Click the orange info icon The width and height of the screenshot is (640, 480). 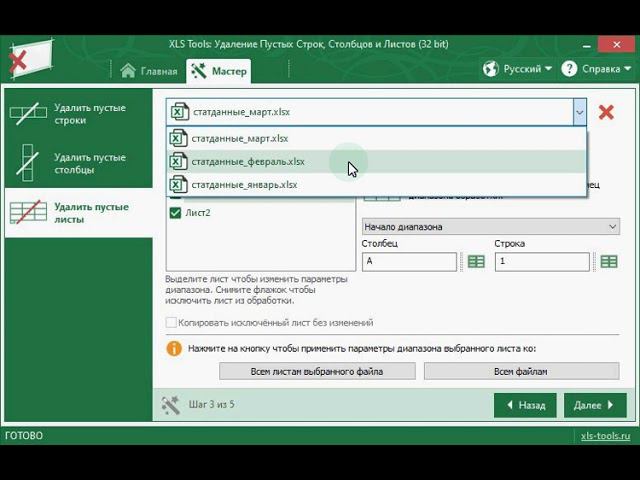coord(174,349)
